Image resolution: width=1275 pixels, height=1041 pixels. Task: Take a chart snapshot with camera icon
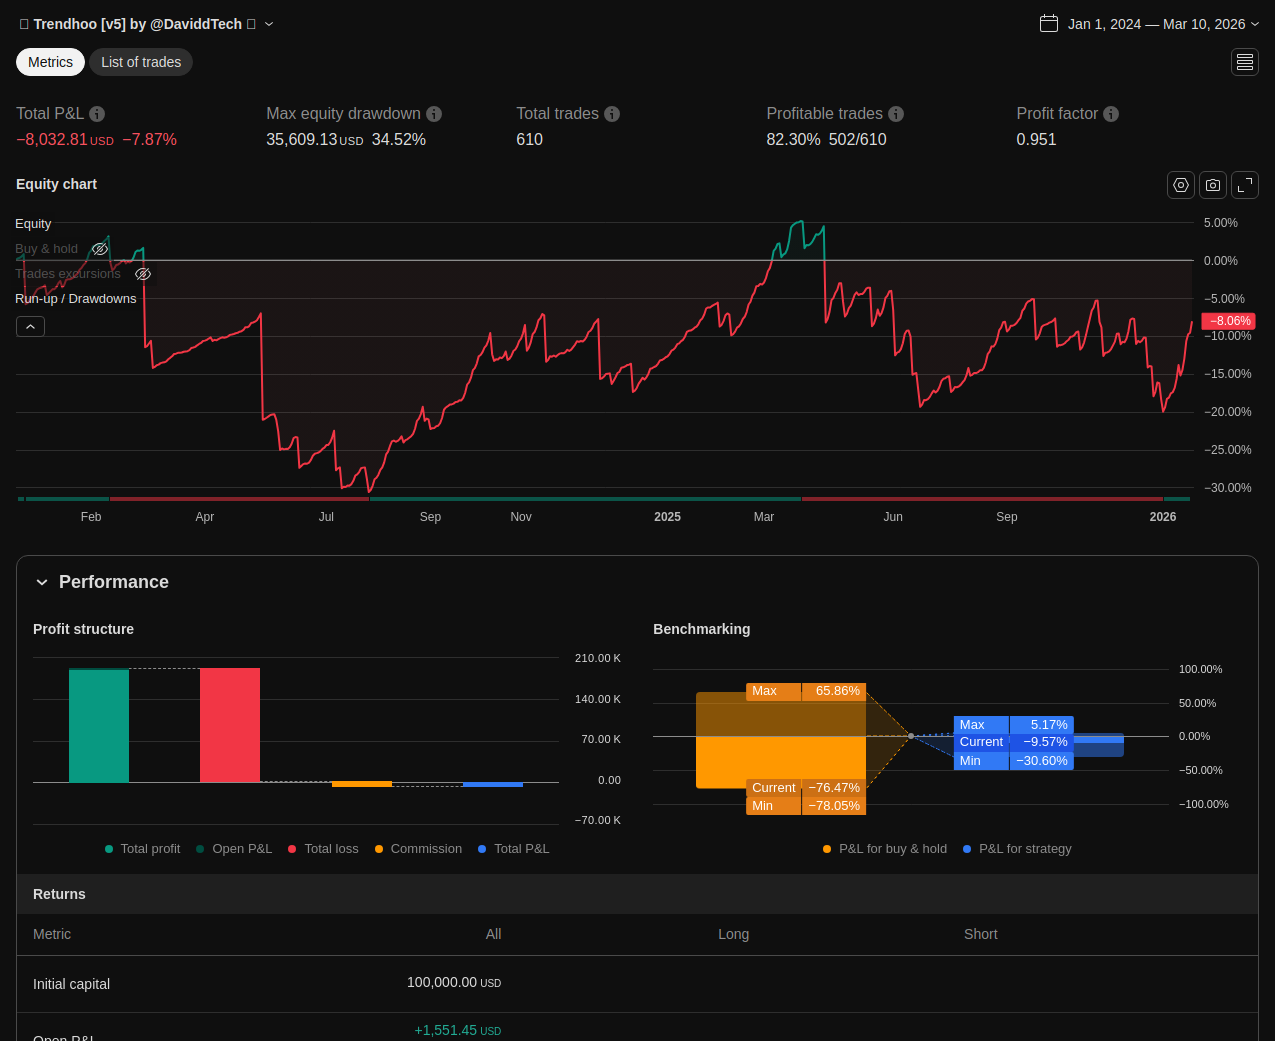tap(1212, 185)
